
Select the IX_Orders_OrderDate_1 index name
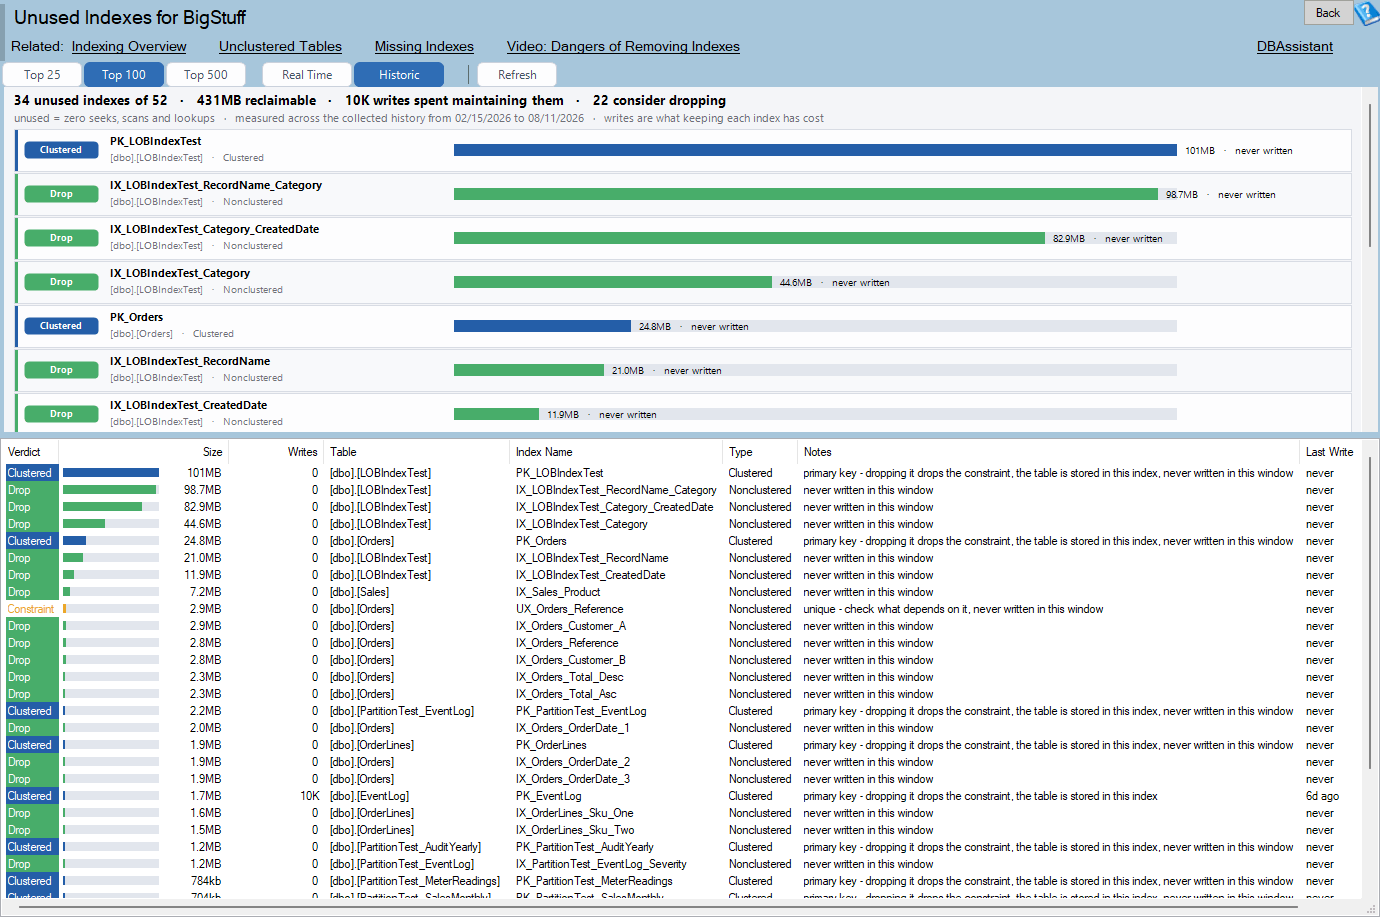point(573,728)
